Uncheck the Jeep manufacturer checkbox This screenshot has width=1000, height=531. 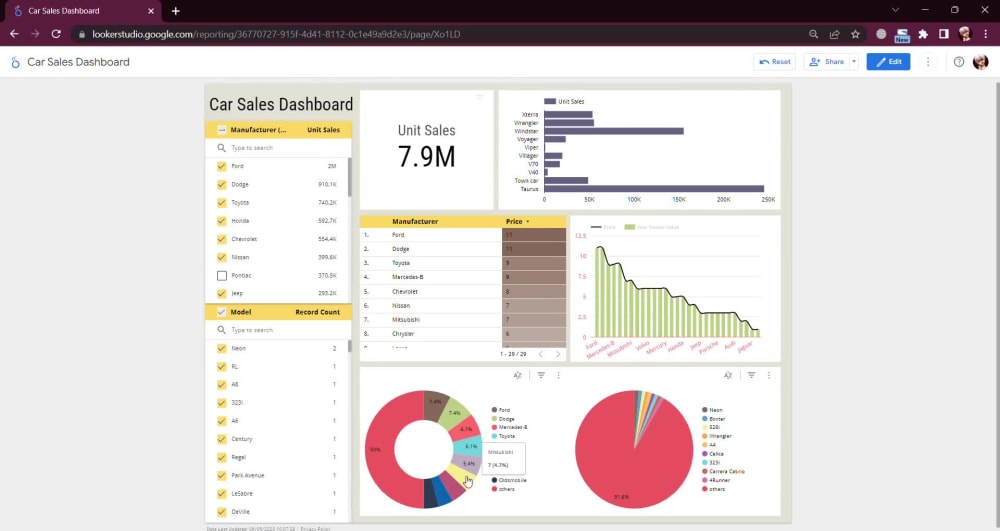pyautogui.click(x=221, y=293)
